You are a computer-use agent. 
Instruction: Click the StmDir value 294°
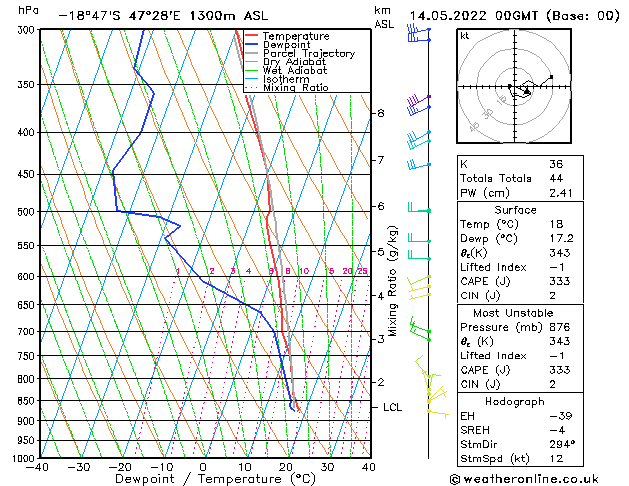point(562,444)
